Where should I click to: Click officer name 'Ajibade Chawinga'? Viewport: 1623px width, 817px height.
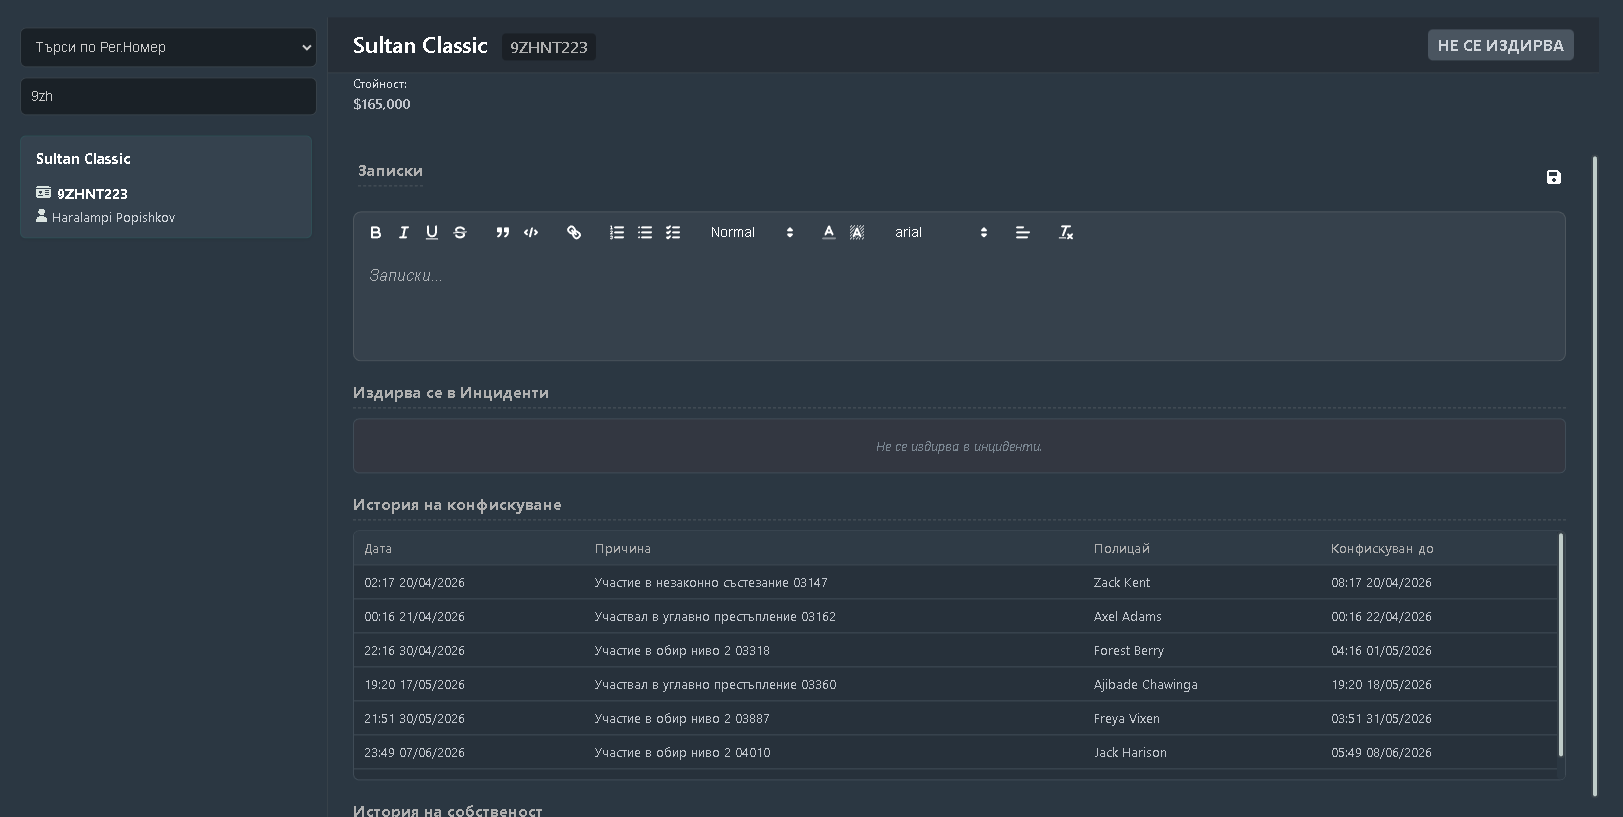(x=1146, y=685)
